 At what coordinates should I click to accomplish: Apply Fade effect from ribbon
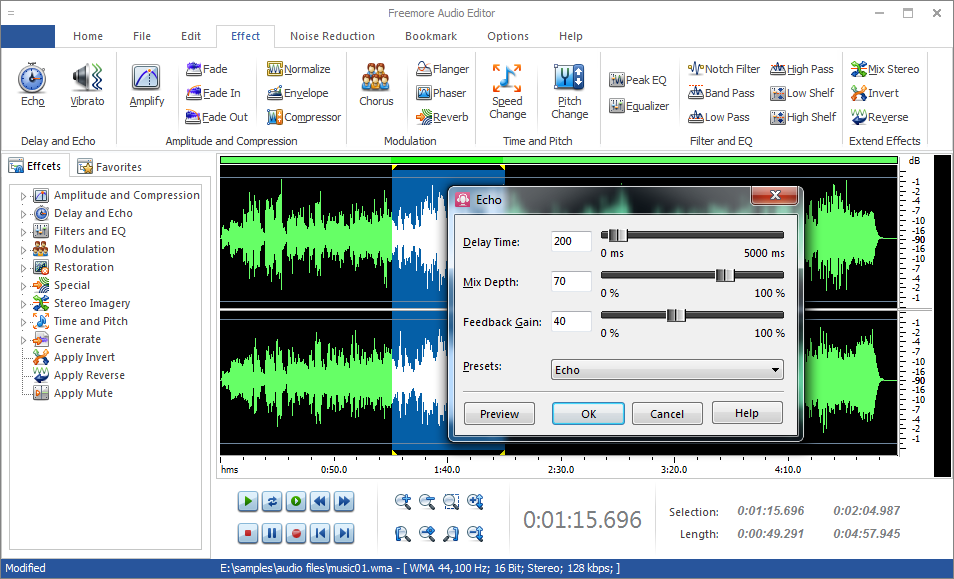(x=207, y=69)
